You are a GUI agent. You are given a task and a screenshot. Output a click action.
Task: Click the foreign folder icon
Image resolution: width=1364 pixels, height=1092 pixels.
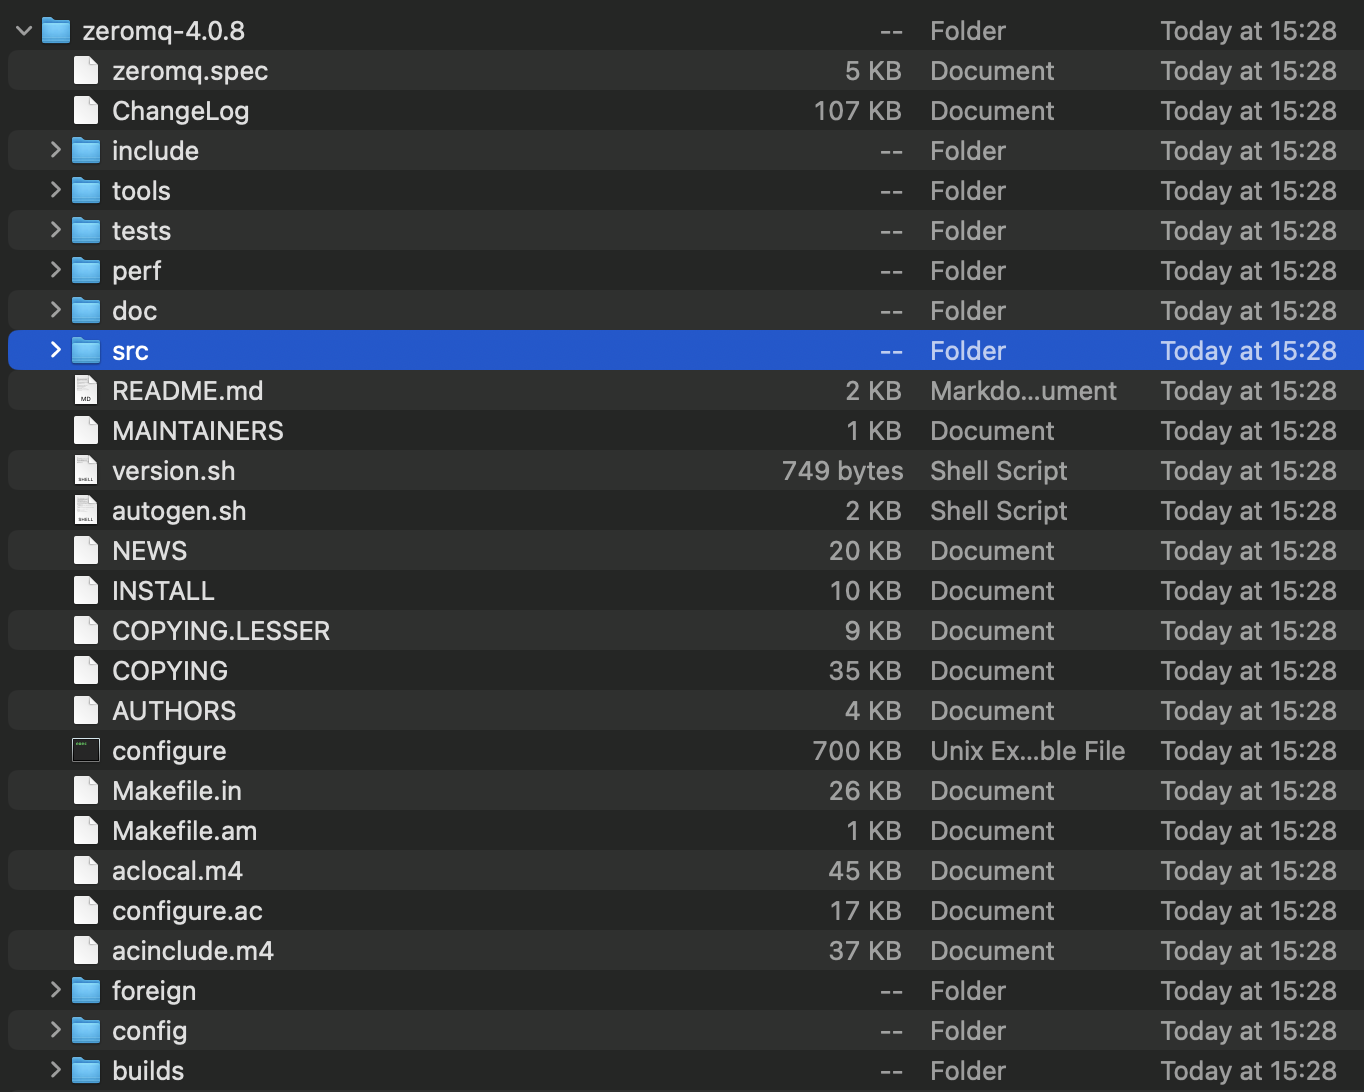tap(86, 991)
